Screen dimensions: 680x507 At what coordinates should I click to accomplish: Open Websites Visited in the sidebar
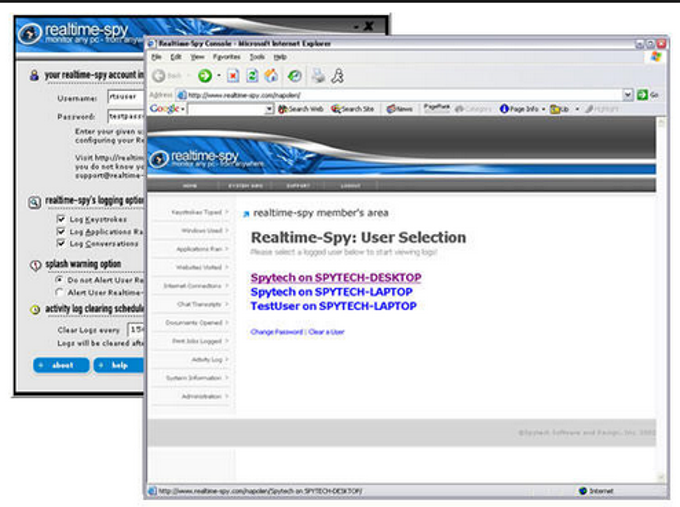[x=202, y=267]
